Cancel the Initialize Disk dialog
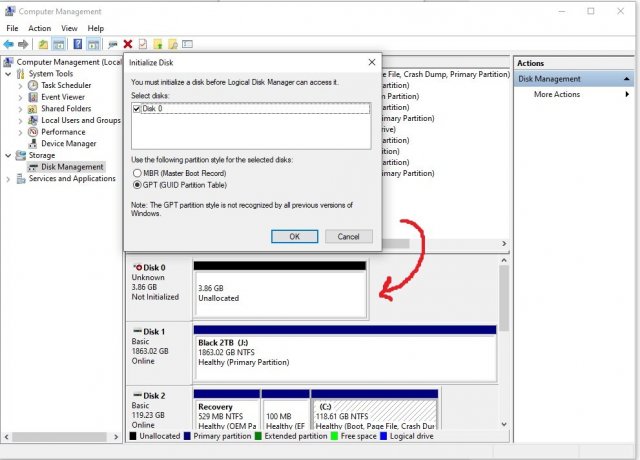This screenshot has height=460, width=640. tap(348, 236)
